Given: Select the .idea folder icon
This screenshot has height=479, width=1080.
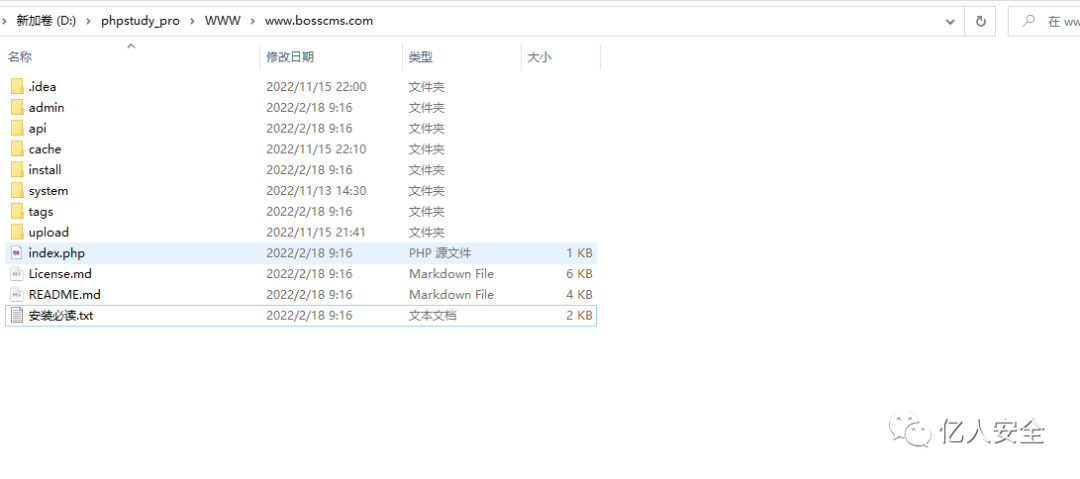Looking at the screenshot, I should 17,87.
